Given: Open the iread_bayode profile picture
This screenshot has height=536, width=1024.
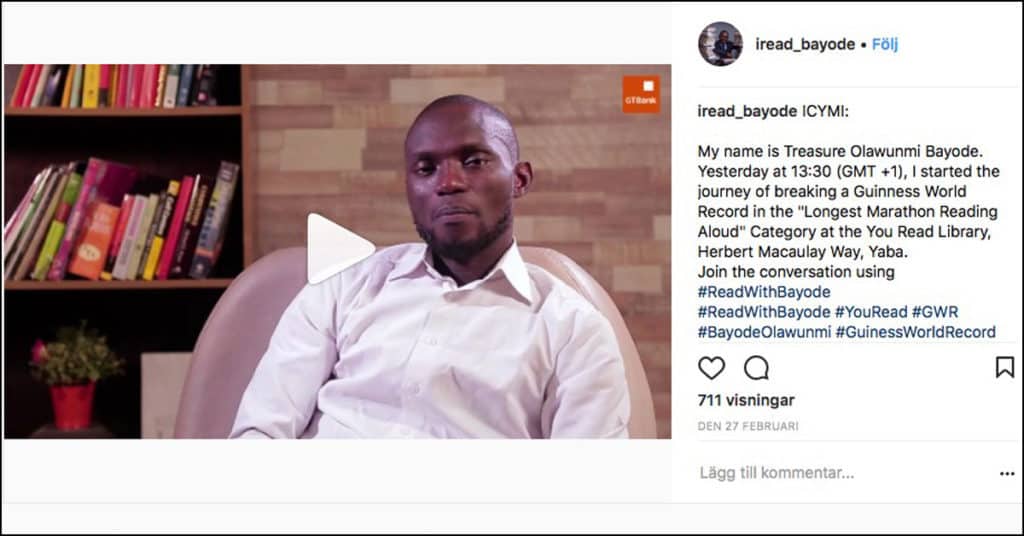Looking at the screenshot, I should coord(720,44).
